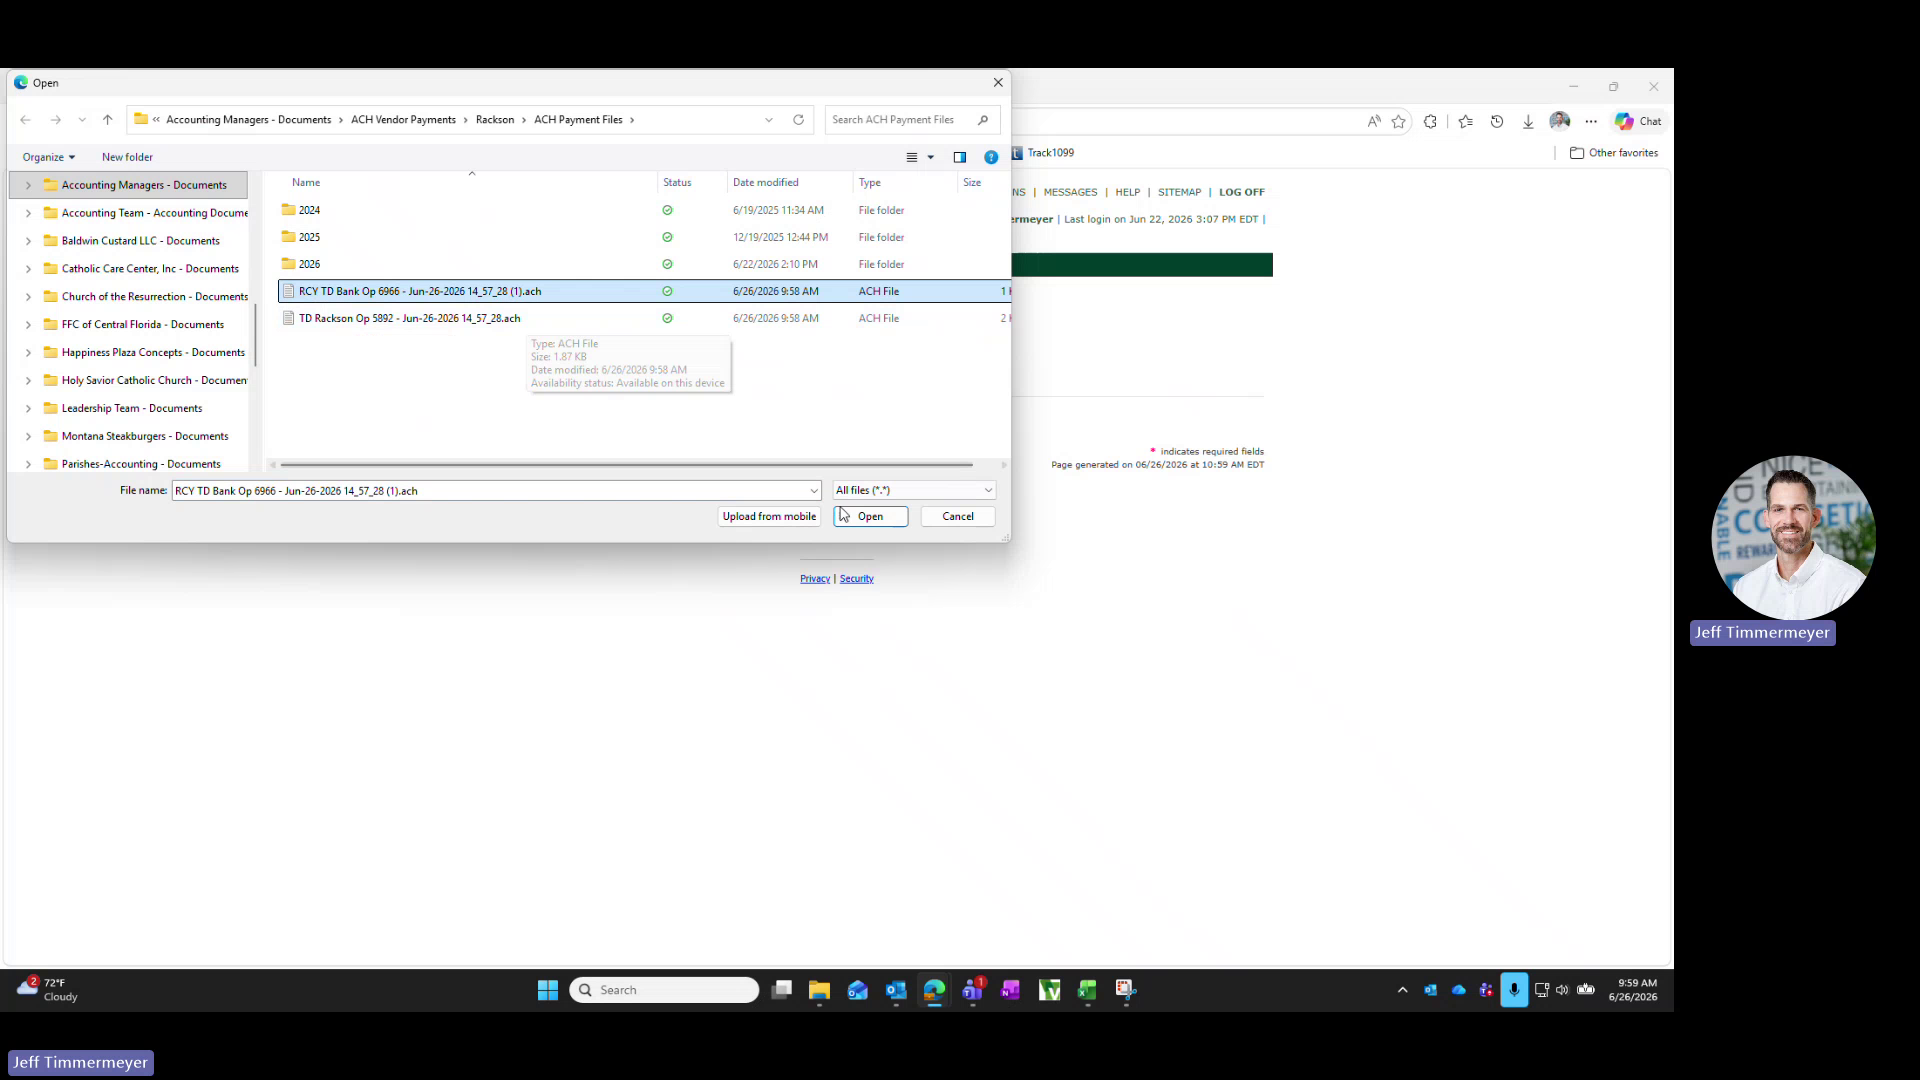The image size is (1920, 1080).
Task: Expand the address bar history chevron
Action: point(769,120)
